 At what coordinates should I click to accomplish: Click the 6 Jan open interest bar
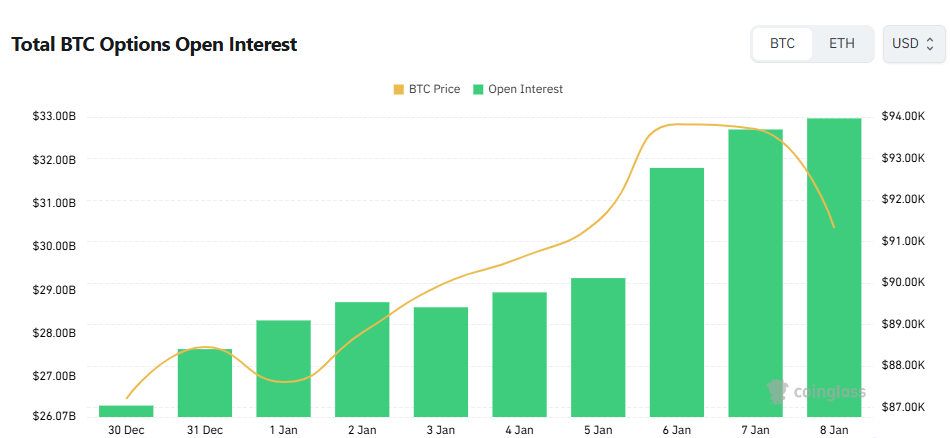(x=677, y=292)
